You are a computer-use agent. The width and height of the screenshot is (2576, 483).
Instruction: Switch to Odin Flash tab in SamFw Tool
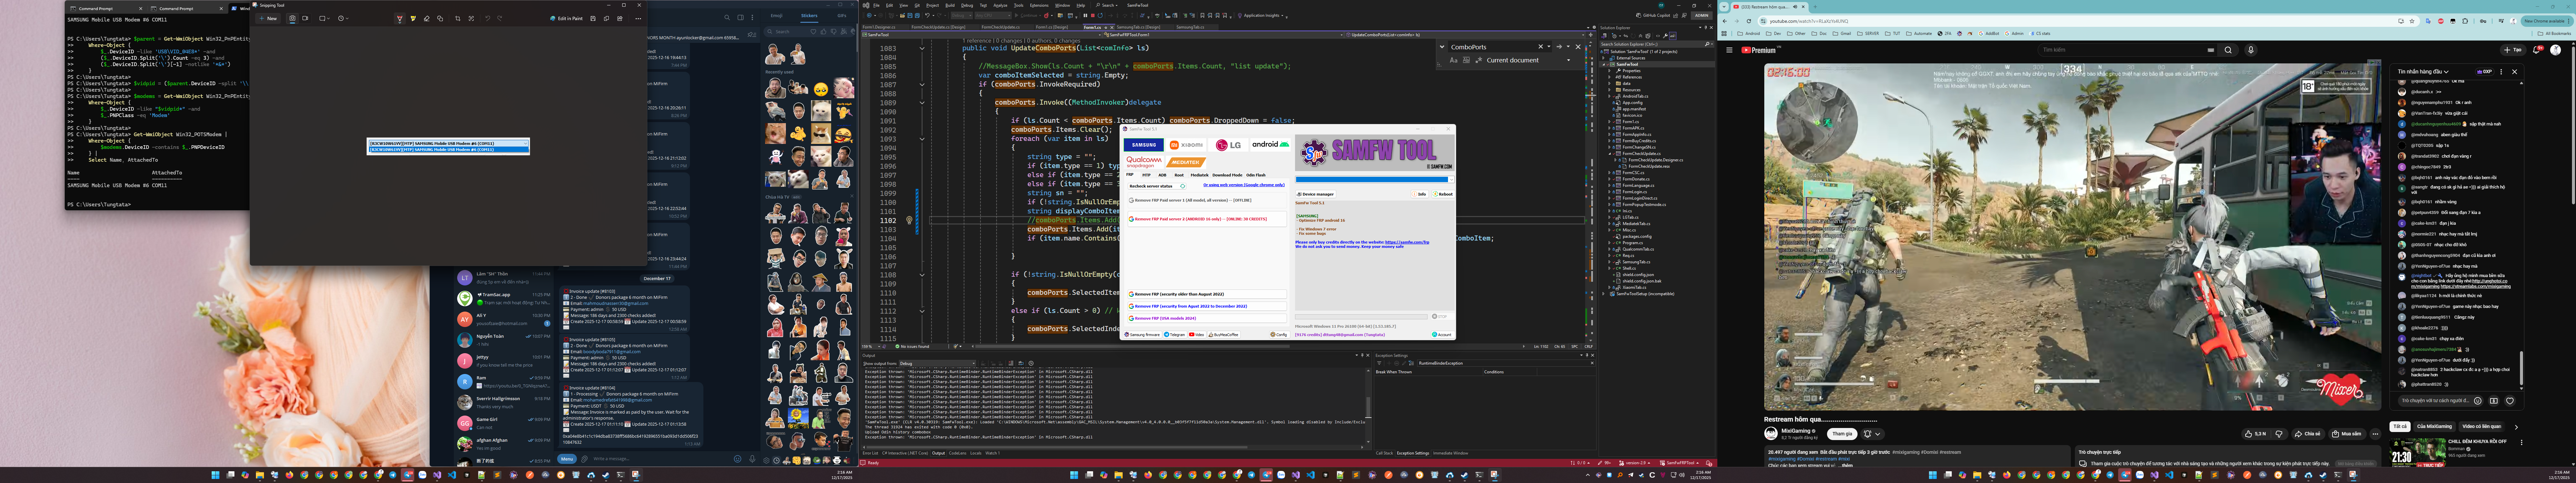click(x=1256, y=175)
